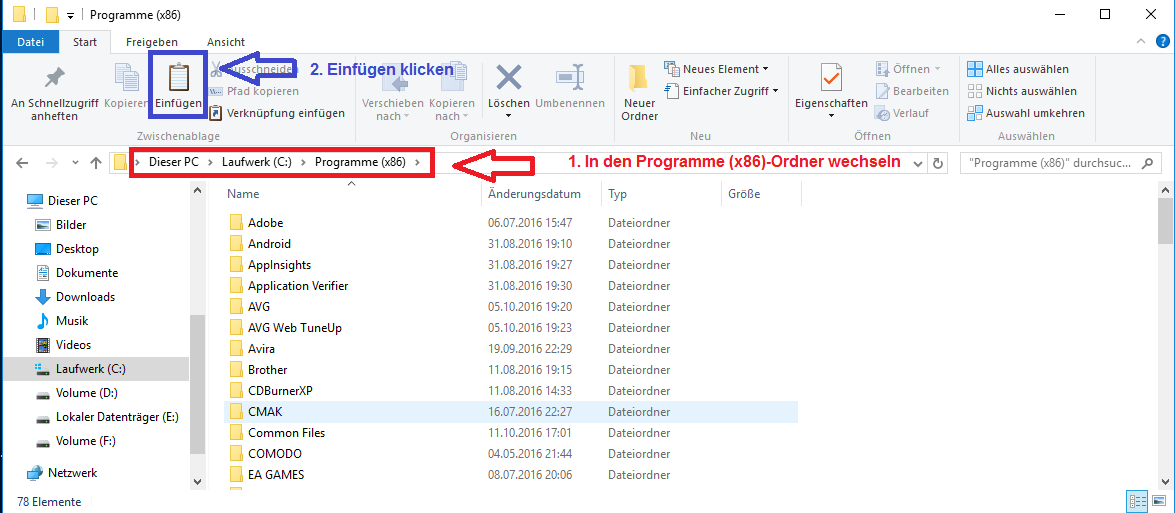
Task: Refresh the folder view button
Action: point(937,163)
